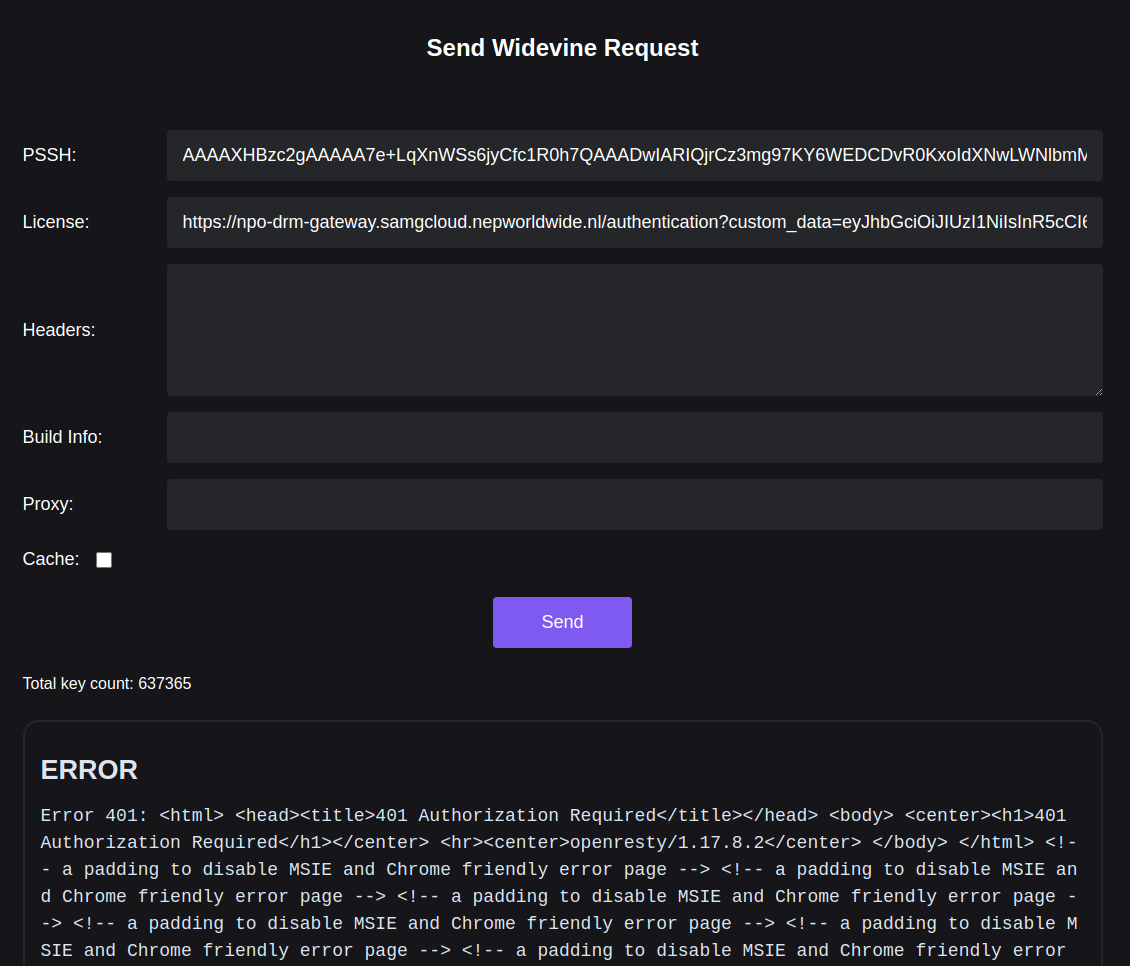This screenshot has width=1130, height=966.
Task: Click the 'Build Info:' label
Action: click(x=62, y=437)
